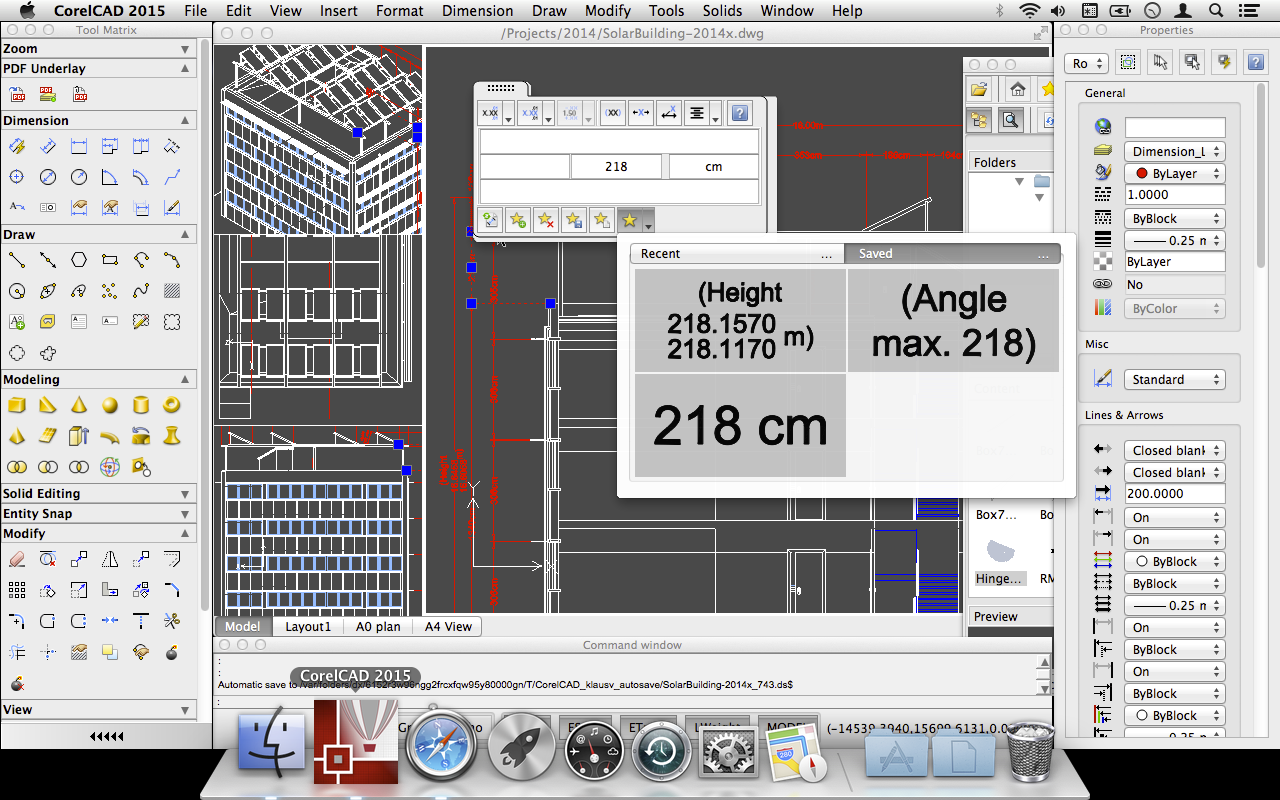The height and width of the screenshot is (800, 1280).
Task: Select the "218 cm" saved favorite
Action: [740, 426]
